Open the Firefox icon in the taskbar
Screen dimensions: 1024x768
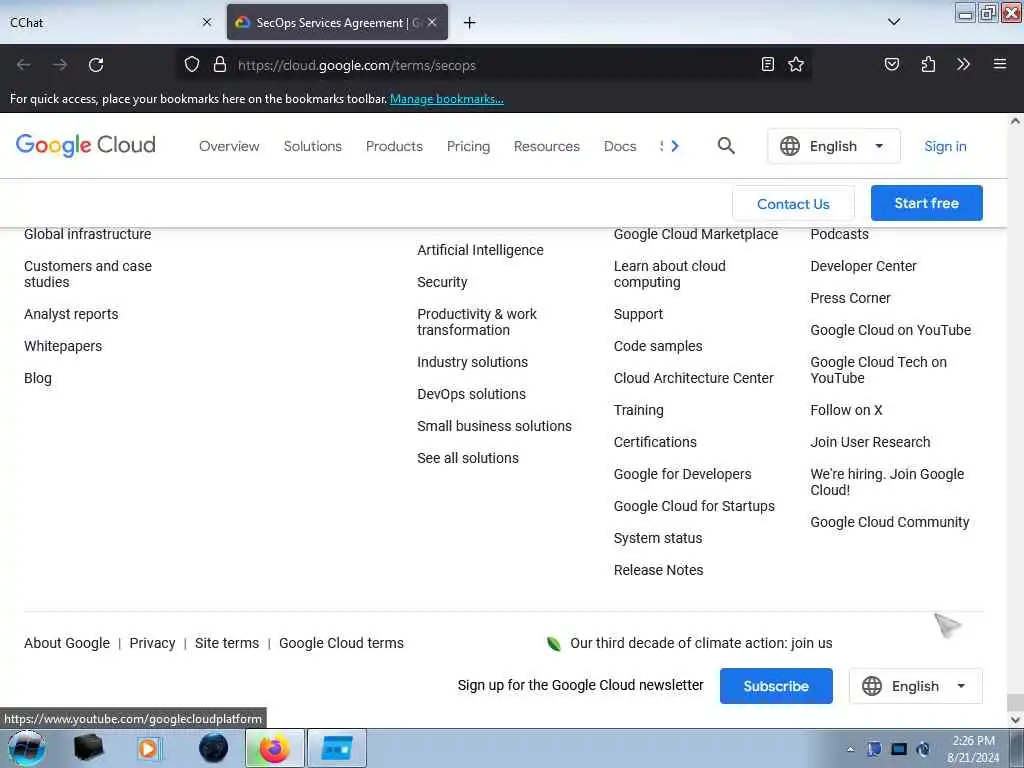(274, 748)
